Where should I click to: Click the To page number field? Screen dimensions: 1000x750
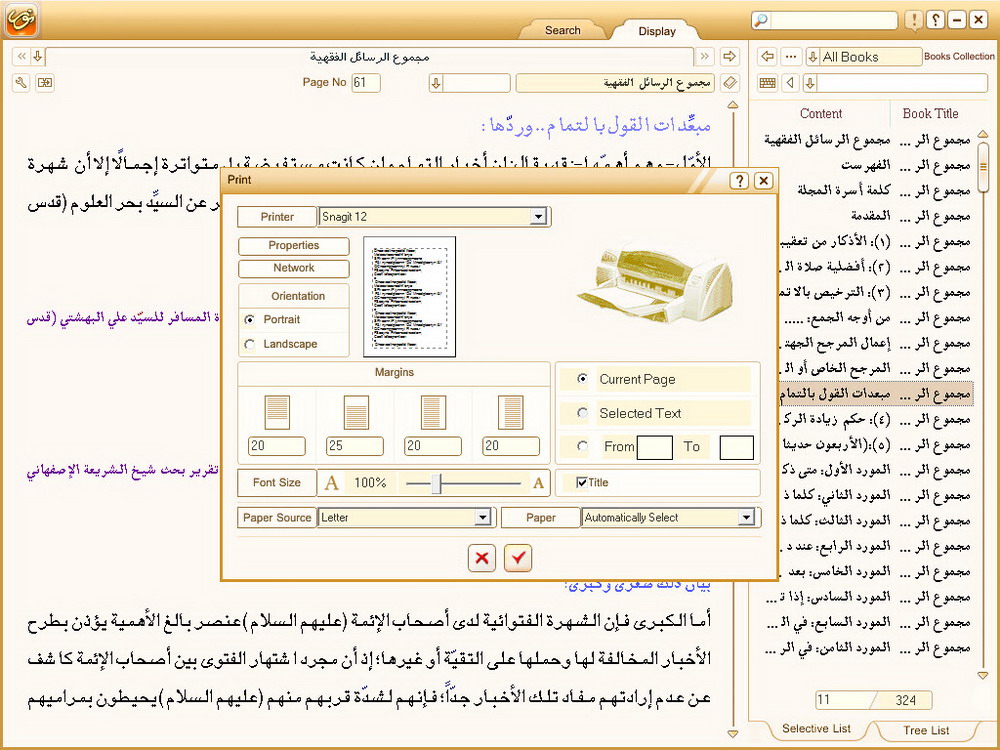click(x=737, y=447)
